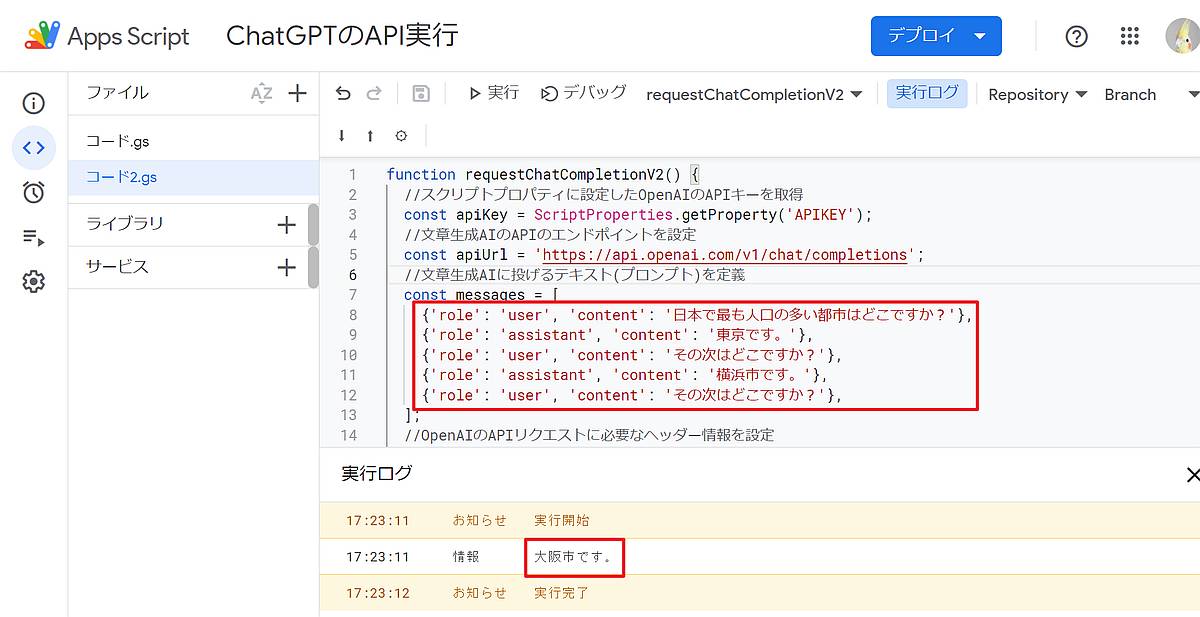Open the Repository dropdown
The image size is (1200, 617).
coord(1037,94)
